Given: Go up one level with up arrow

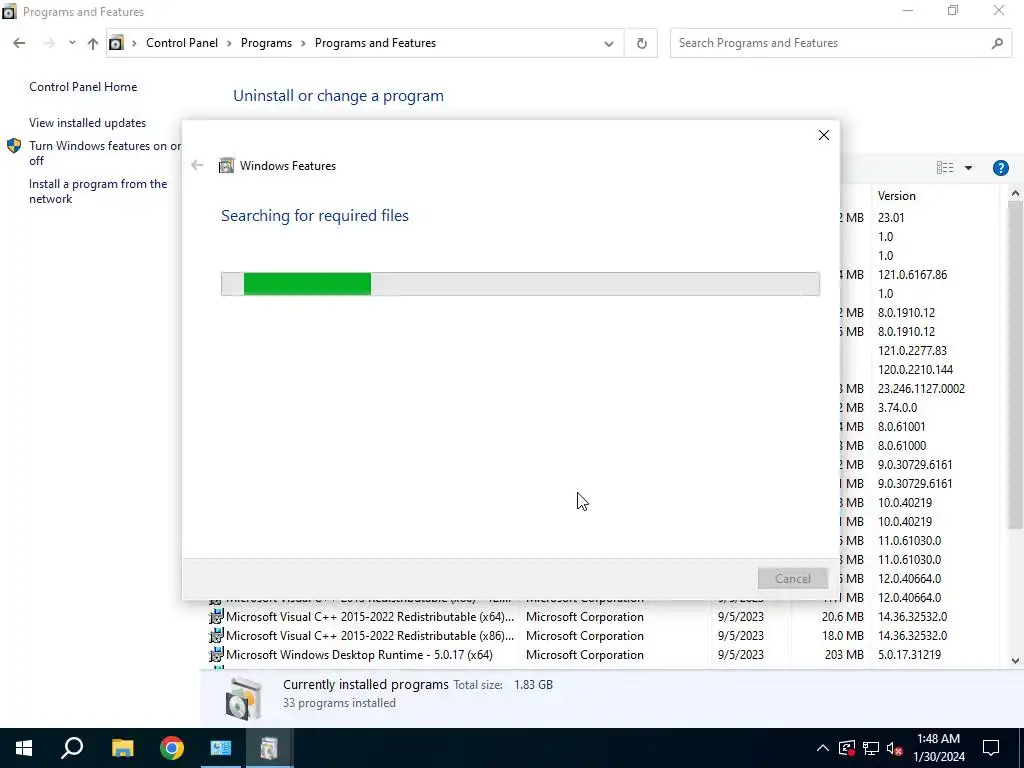Looking at the screenshot, I should (x=93, y=43).
